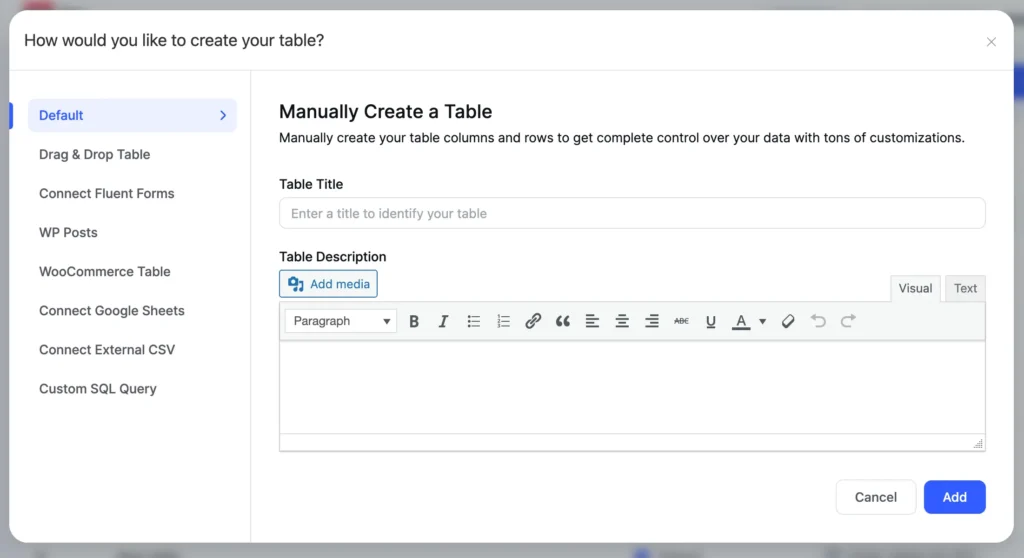Image resolution: width=1024 pixels, height=558 pixels.
Task: Pick Connect External CSV
Action: [x=107, y=350]
